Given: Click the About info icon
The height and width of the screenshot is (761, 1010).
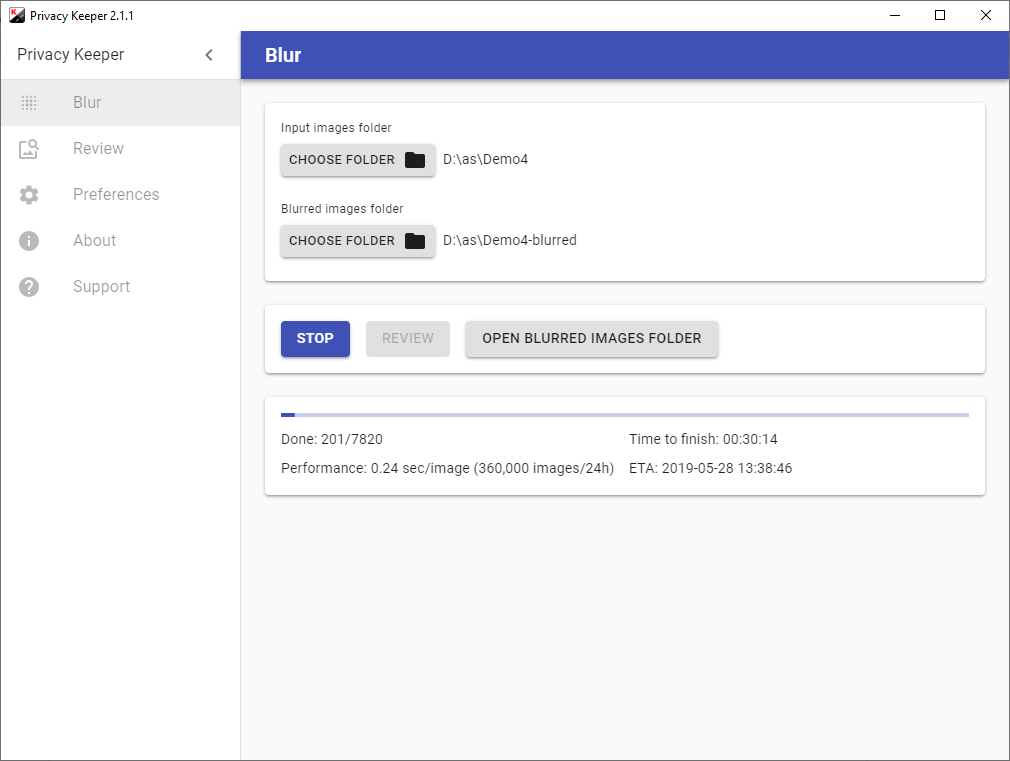Looking at the screenshot, I should click(x=29, y=241).
